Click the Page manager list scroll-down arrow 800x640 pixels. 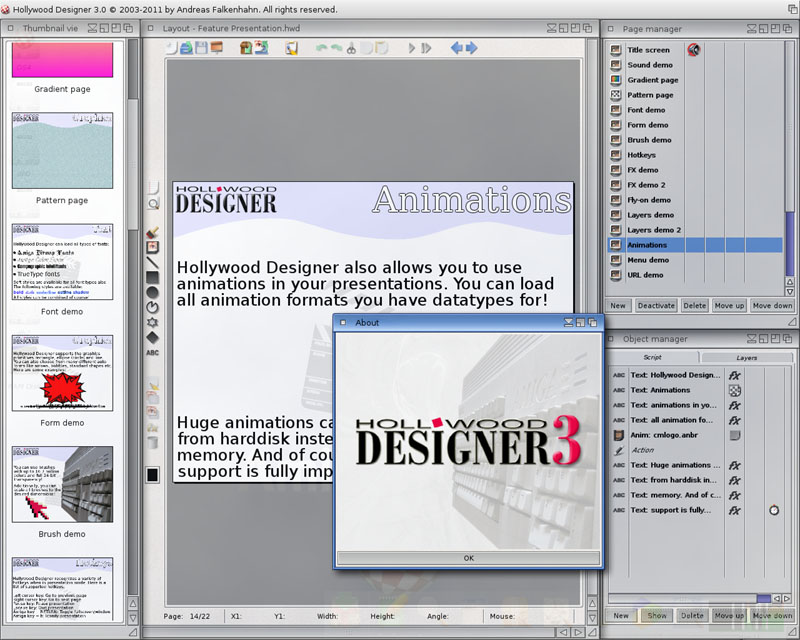(790, 291)
